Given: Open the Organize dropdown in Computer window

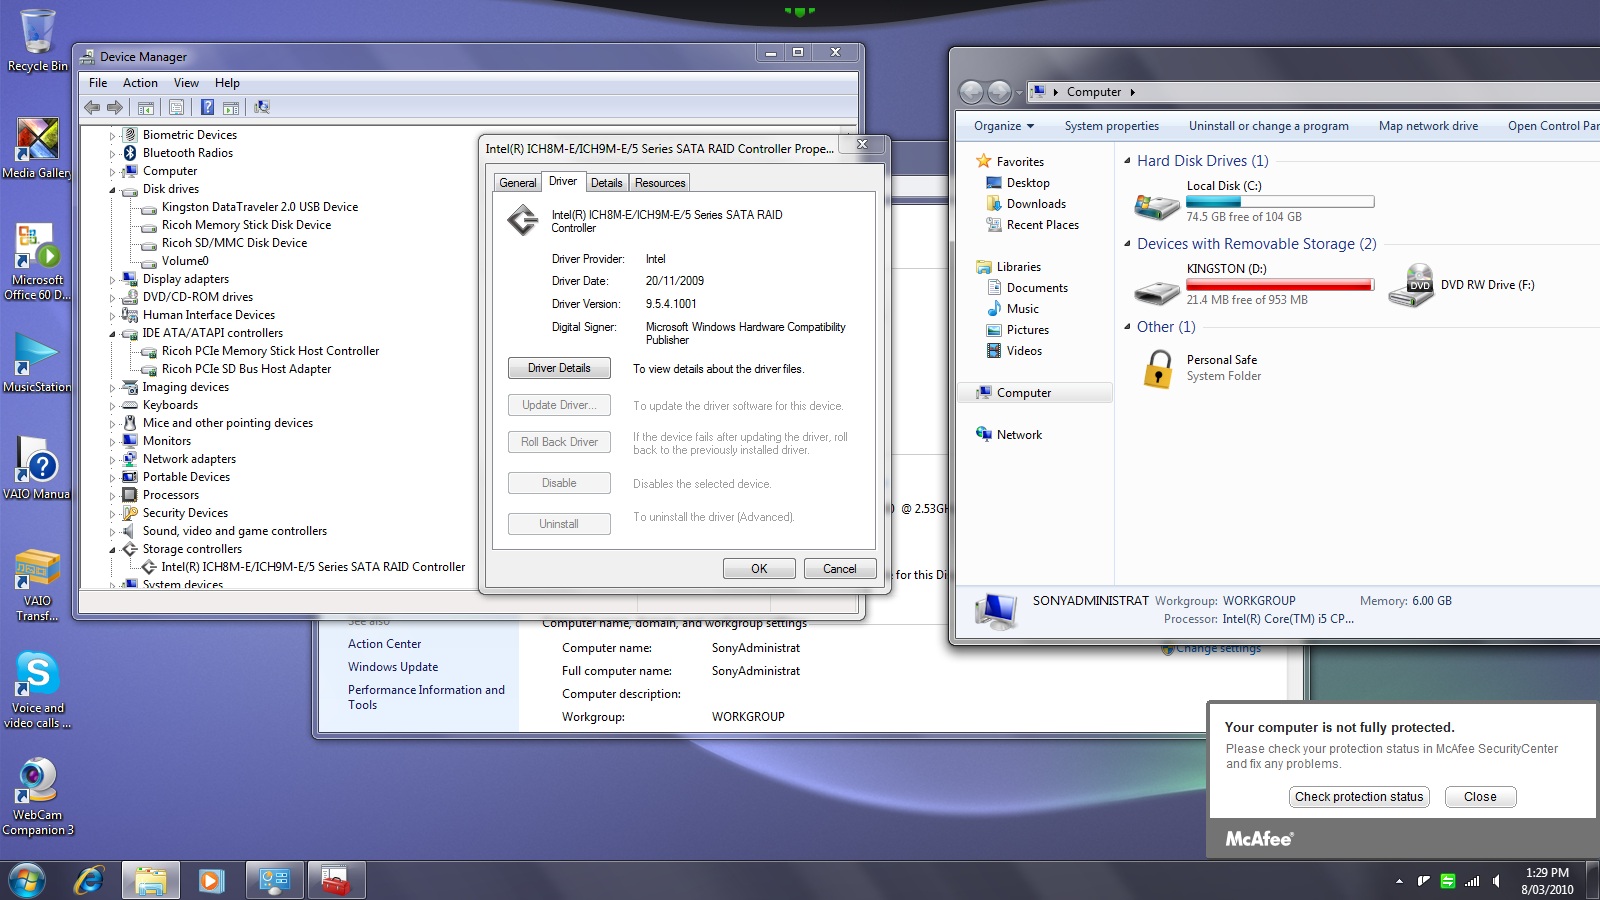Looking at the screenshot, I should [1004, 126].
